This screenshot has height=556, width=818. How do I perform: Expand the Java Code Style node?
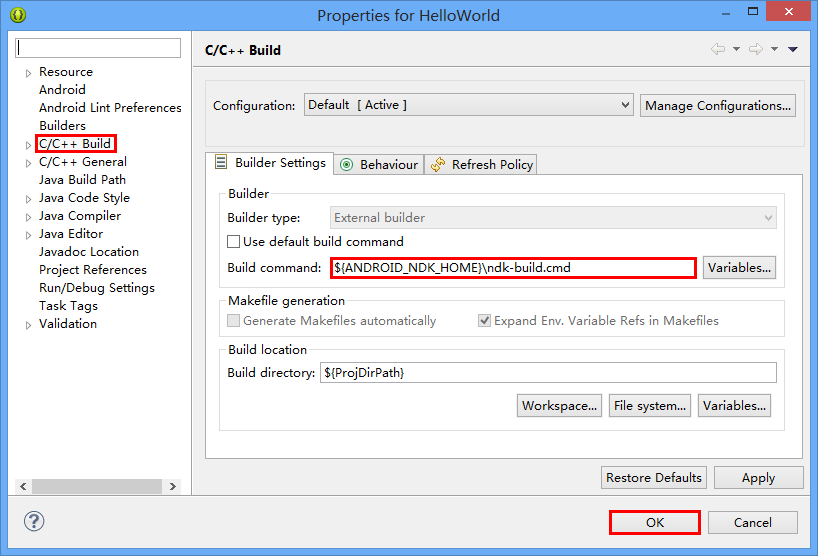click(28, 199)
